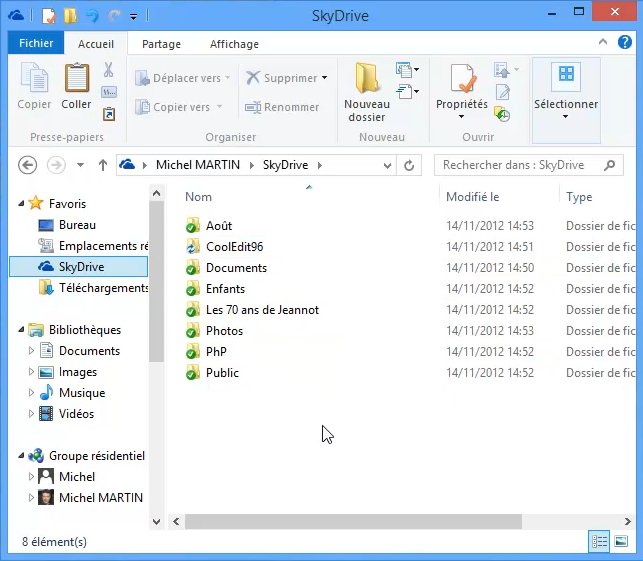Switch to large icons view in status bar

click(x=623, y=542)
